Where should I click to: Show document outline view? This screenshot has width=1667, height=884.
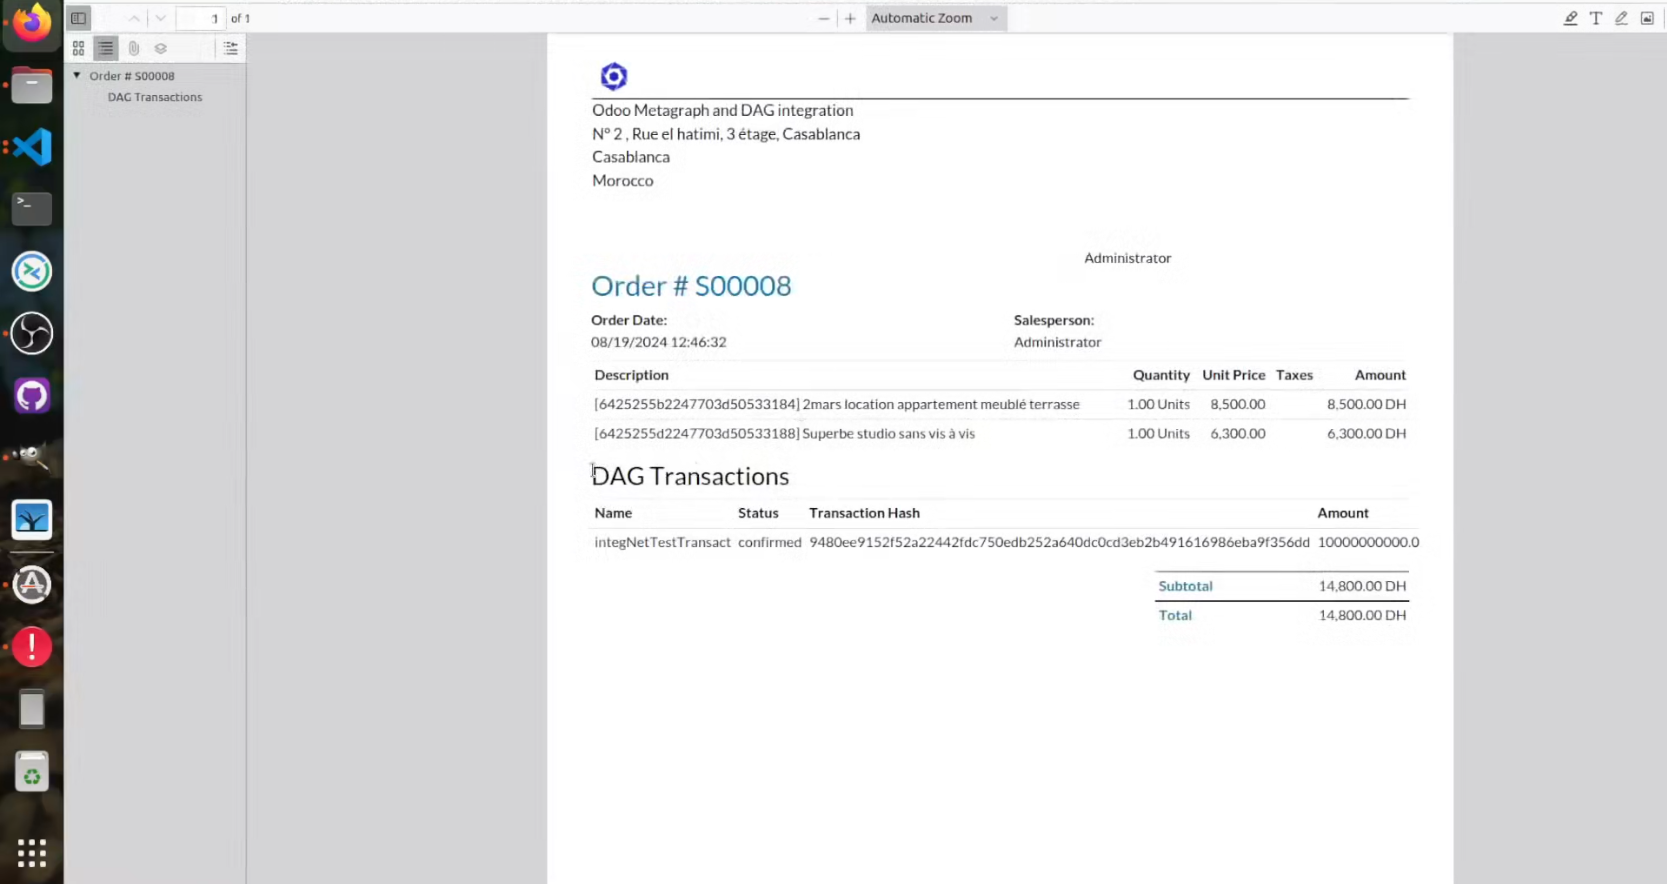[x=106, y=48]
